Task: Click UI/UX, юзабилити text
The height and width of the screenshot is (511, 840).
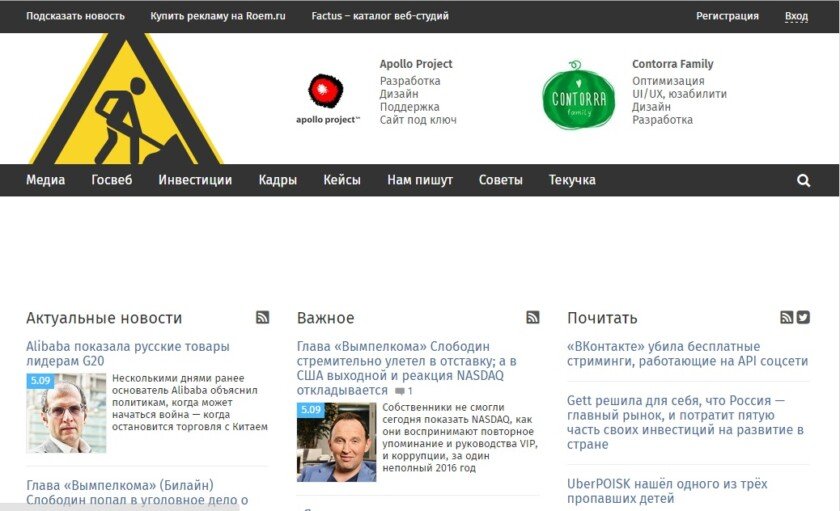Action: pyautogui.click(x=679, y=94)
